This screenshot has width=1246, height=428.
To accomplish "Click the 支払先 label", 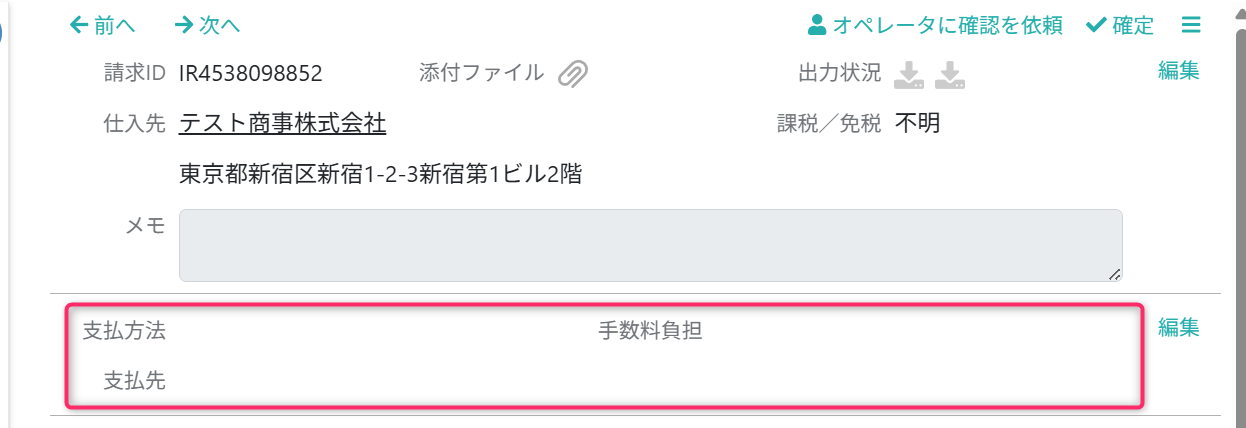I will pos(135,380).
